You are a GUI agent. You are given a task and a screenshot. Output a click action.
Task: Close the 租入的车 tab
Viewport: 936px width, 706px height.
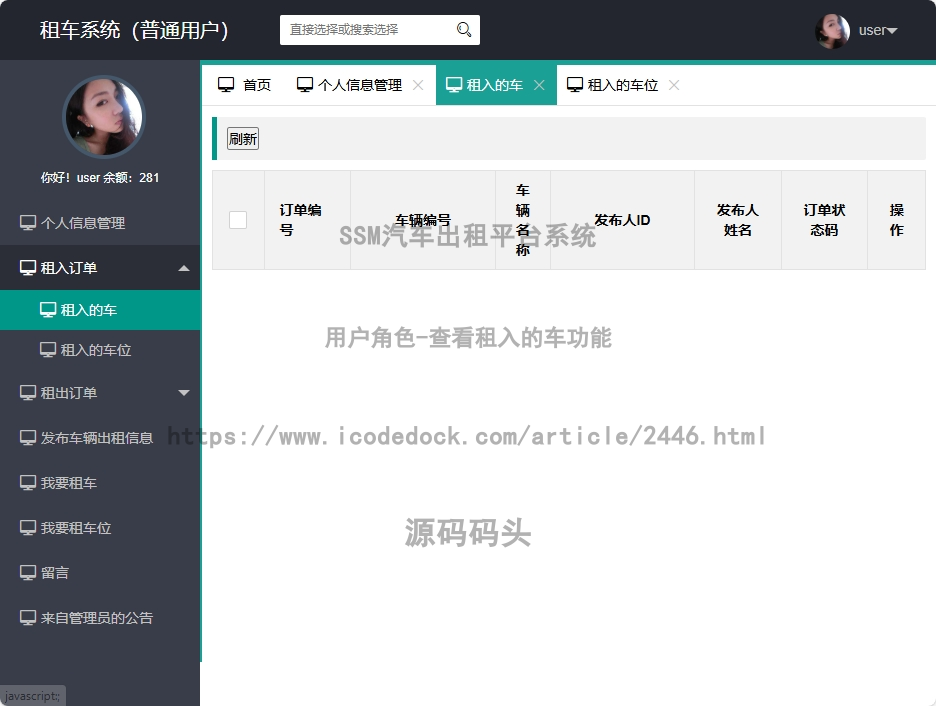pos(539,85)
